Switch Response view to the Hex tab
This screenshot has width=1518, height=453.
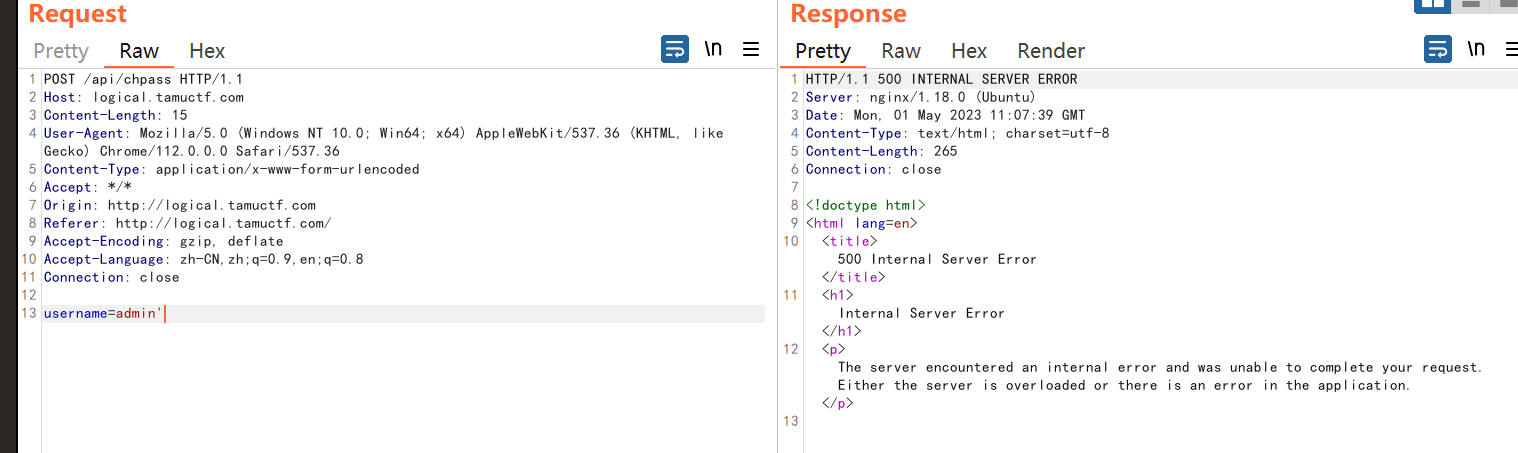(969, 51)
